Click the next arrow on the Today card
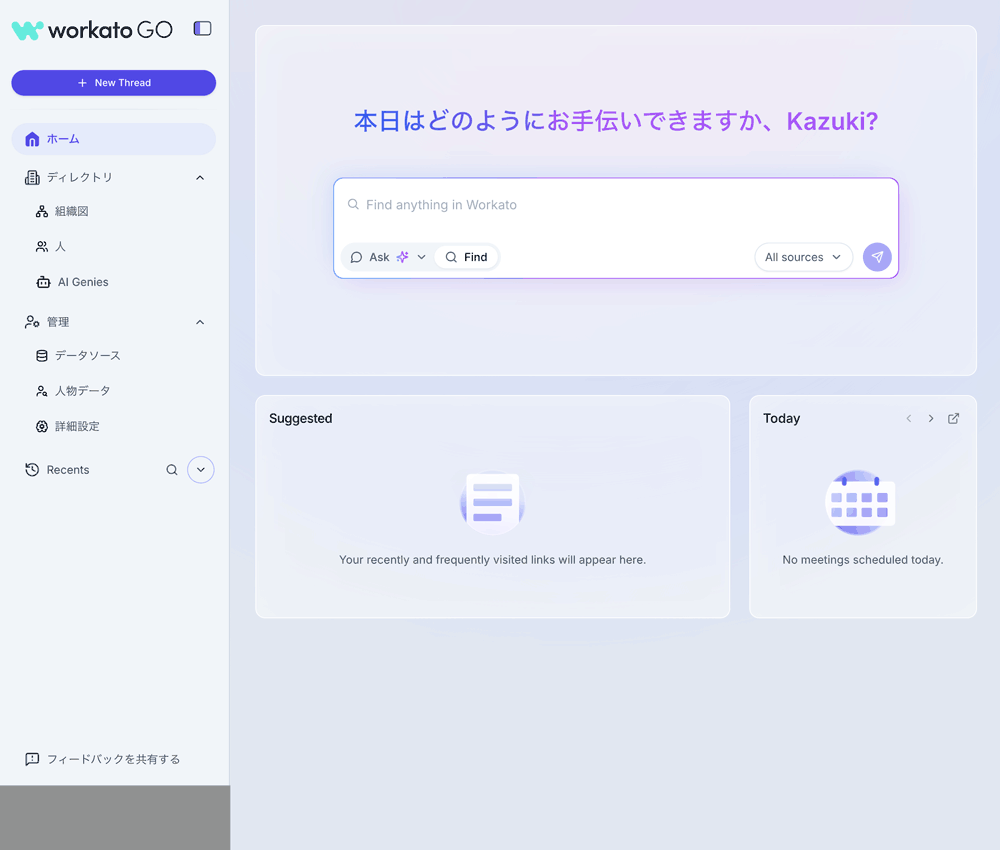This screenshot has height=850, width=1000. pyautogui.click(x=930, y=418)
